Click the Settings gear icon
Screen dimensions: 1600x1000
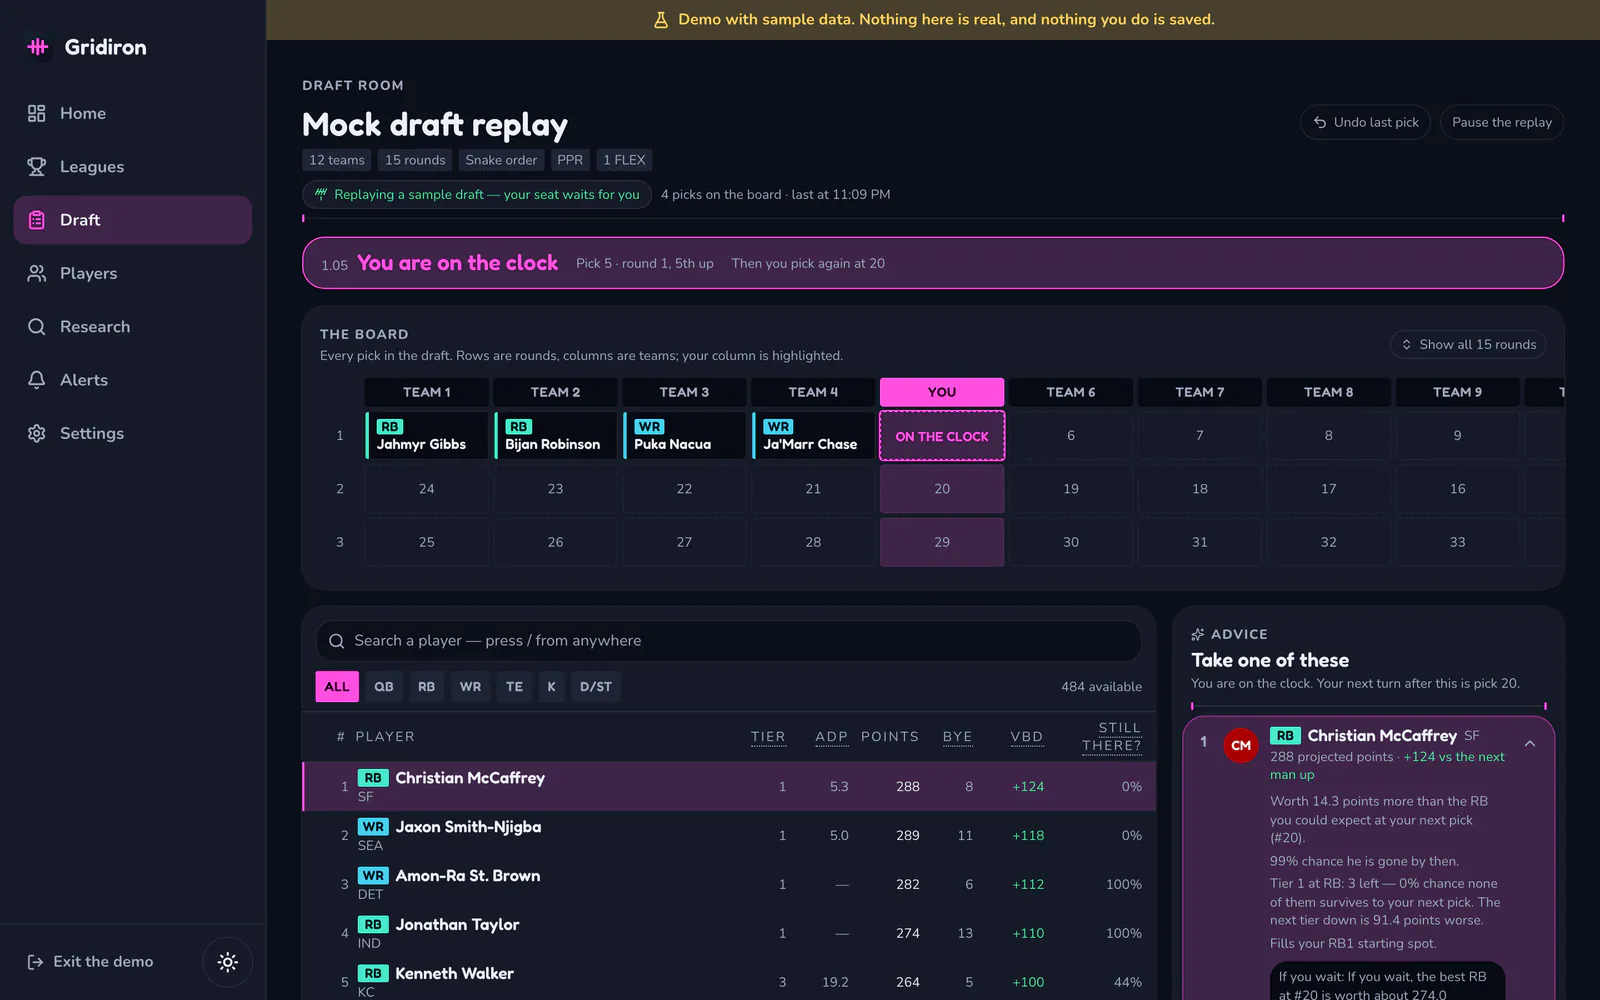pyautogui.click(x=37, y=433)
